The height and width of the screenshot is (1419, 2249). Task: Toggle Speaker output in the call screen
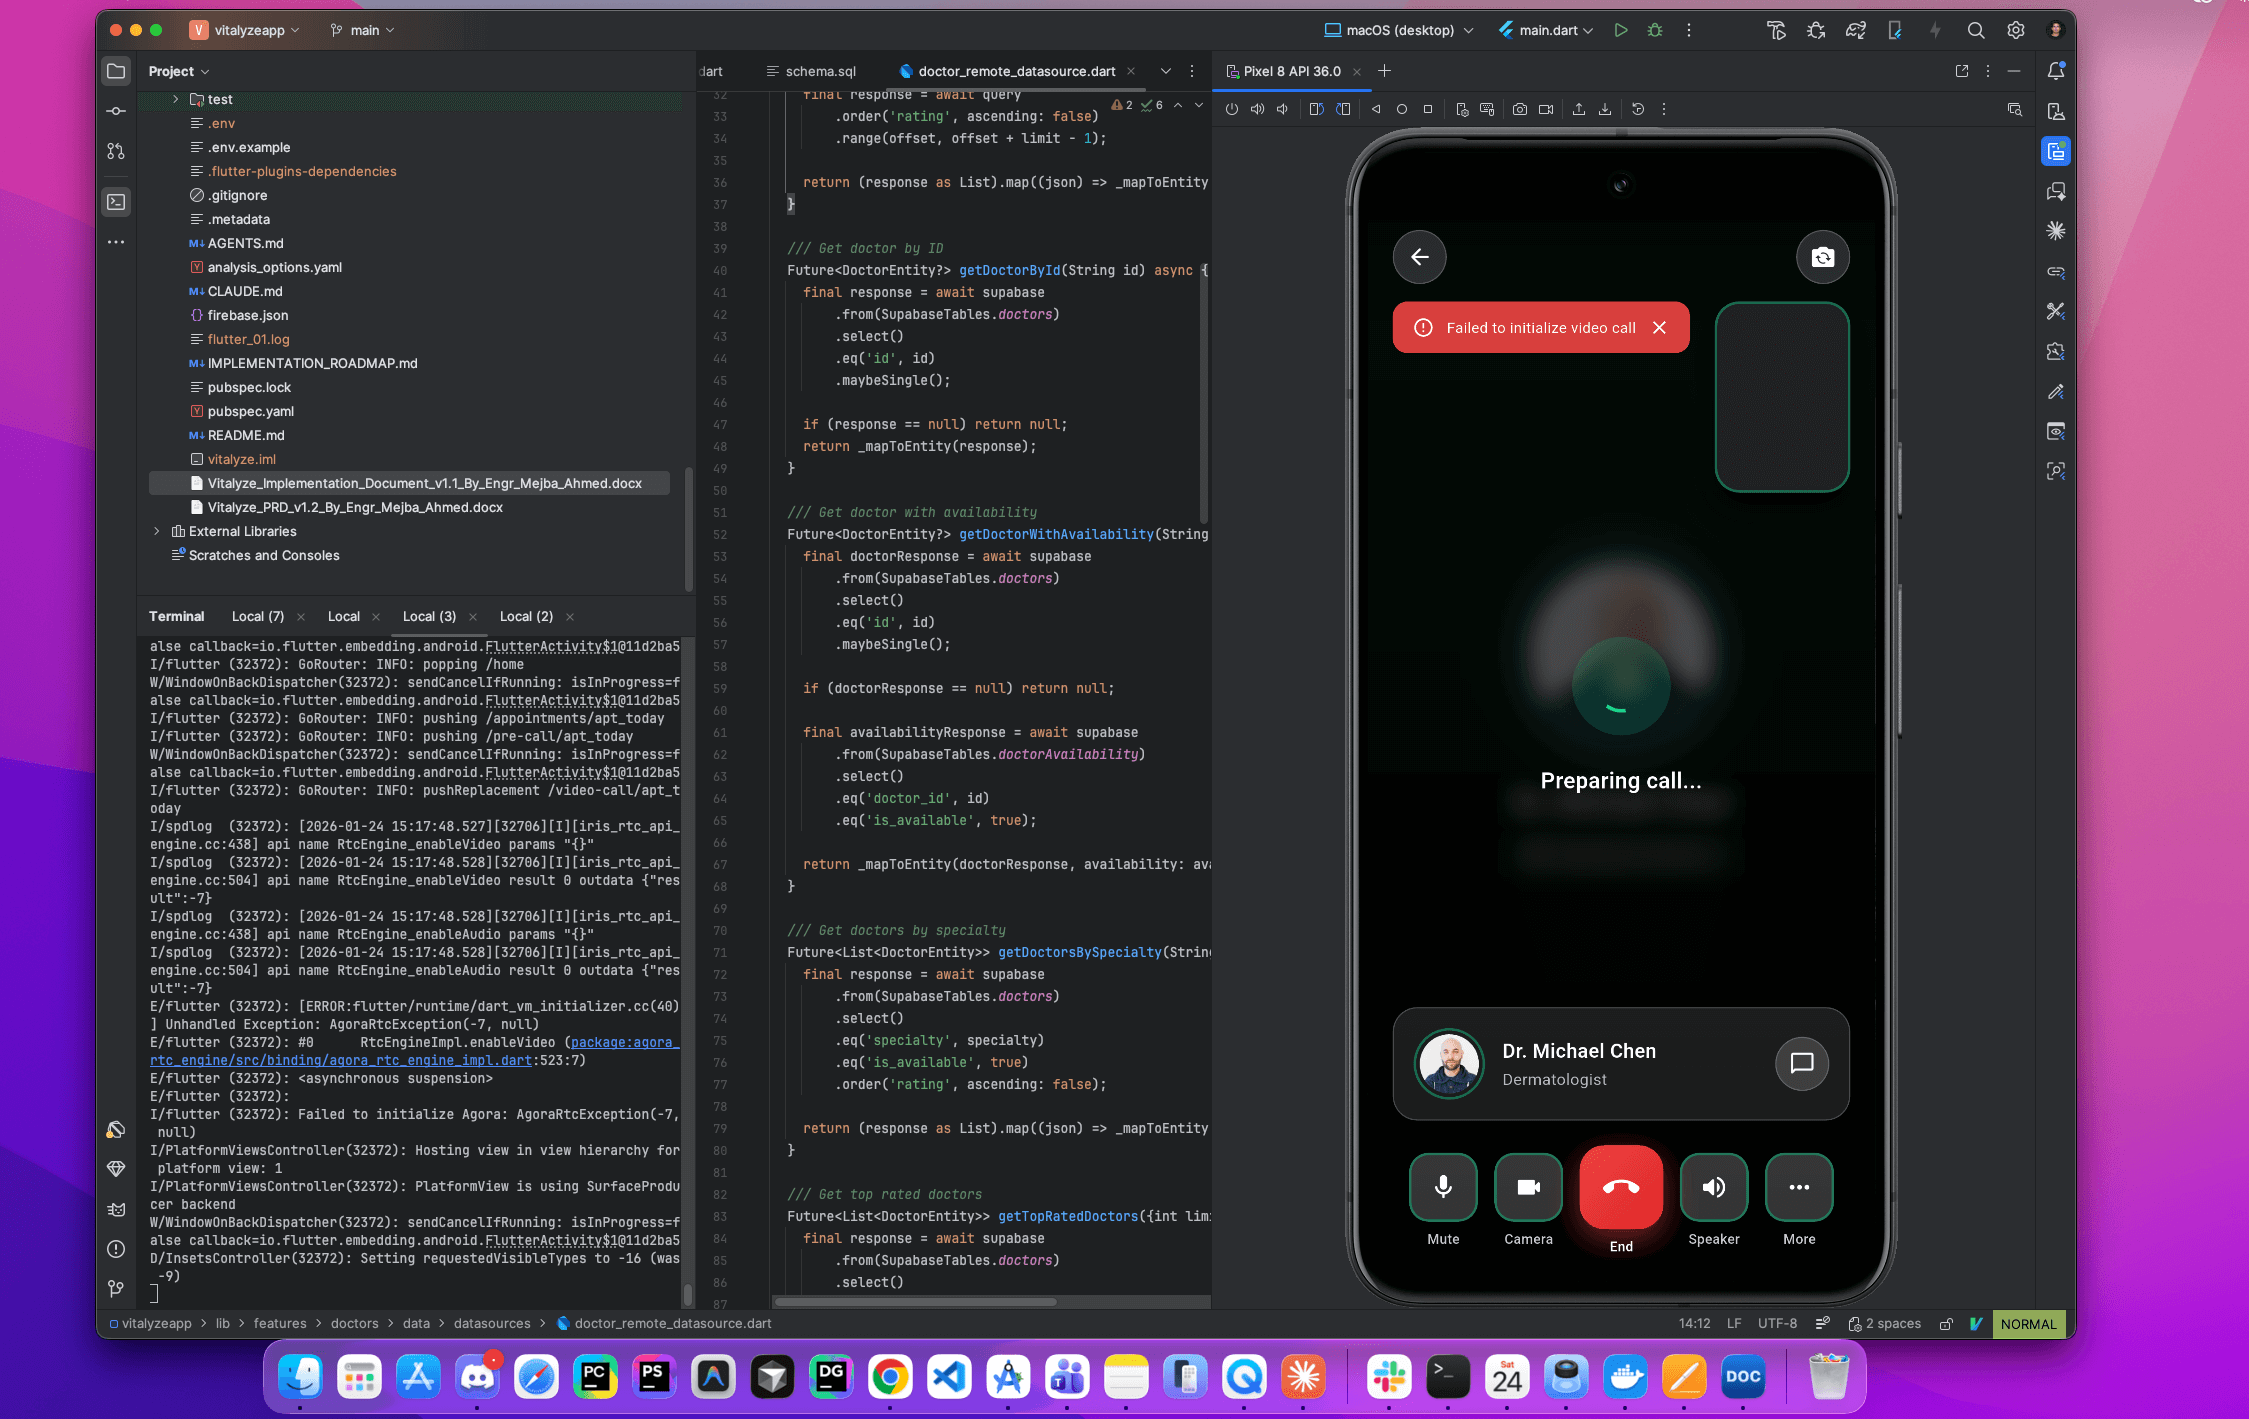[1713, 1188]
